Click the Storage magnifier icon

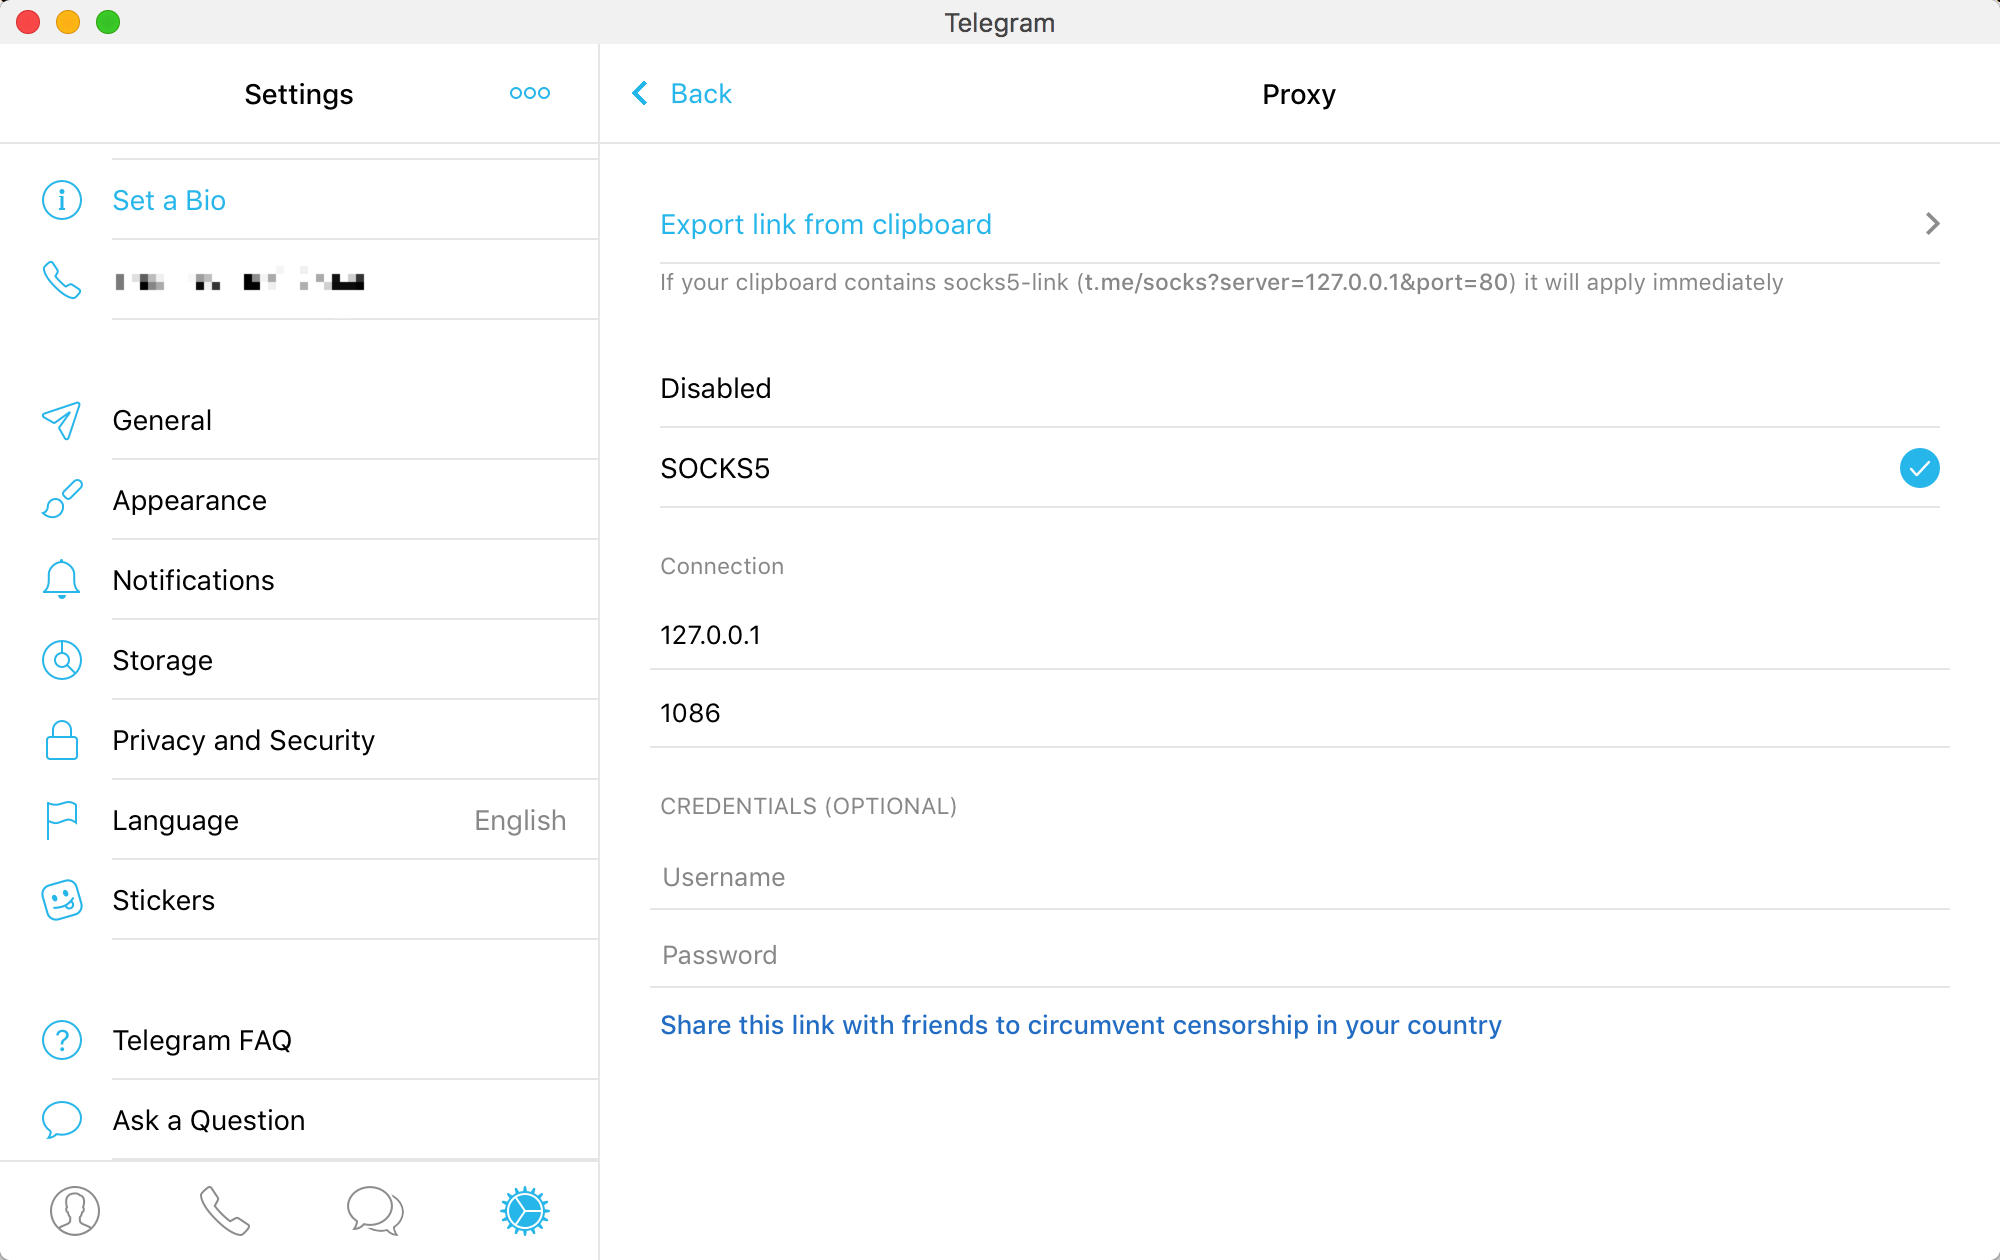pyautogui.click(x=61, y=660)
